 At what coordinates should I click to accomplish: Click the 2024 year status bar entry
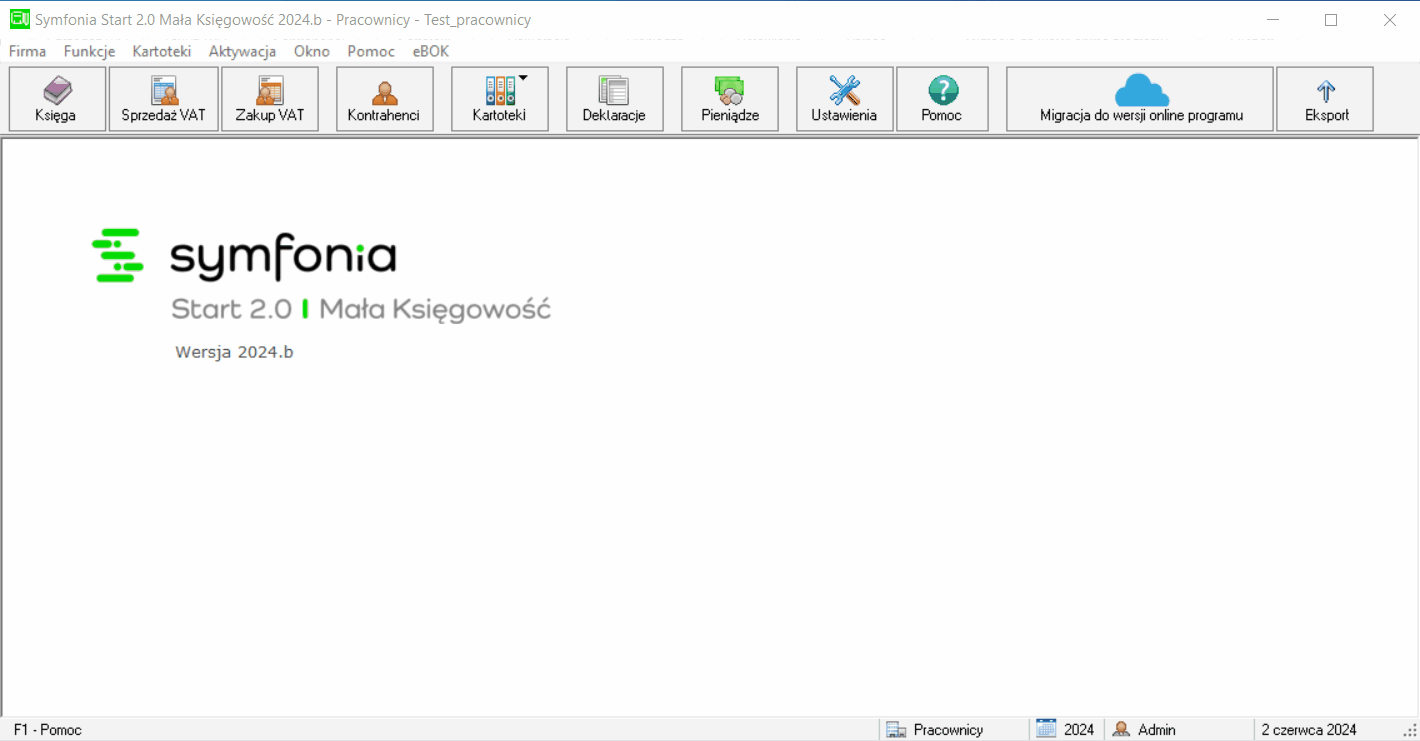point(1066,730)
